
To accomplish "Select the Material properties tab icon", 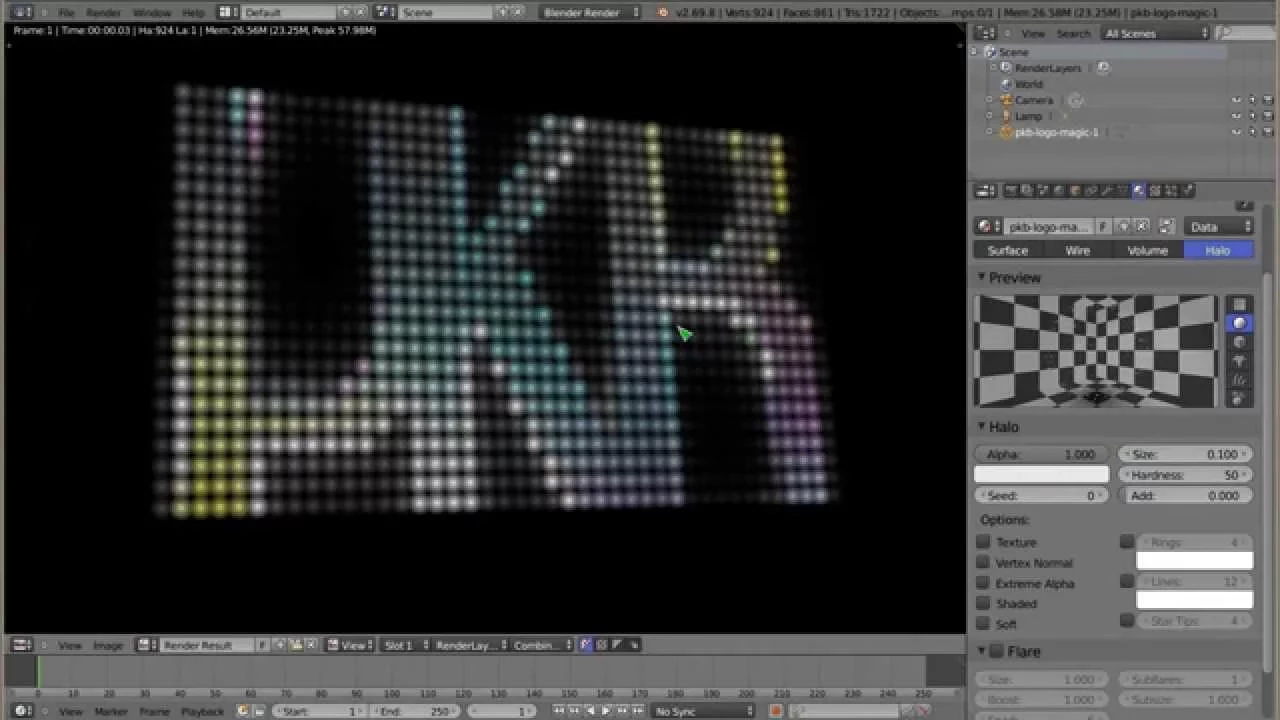I will coord(1140,190).
